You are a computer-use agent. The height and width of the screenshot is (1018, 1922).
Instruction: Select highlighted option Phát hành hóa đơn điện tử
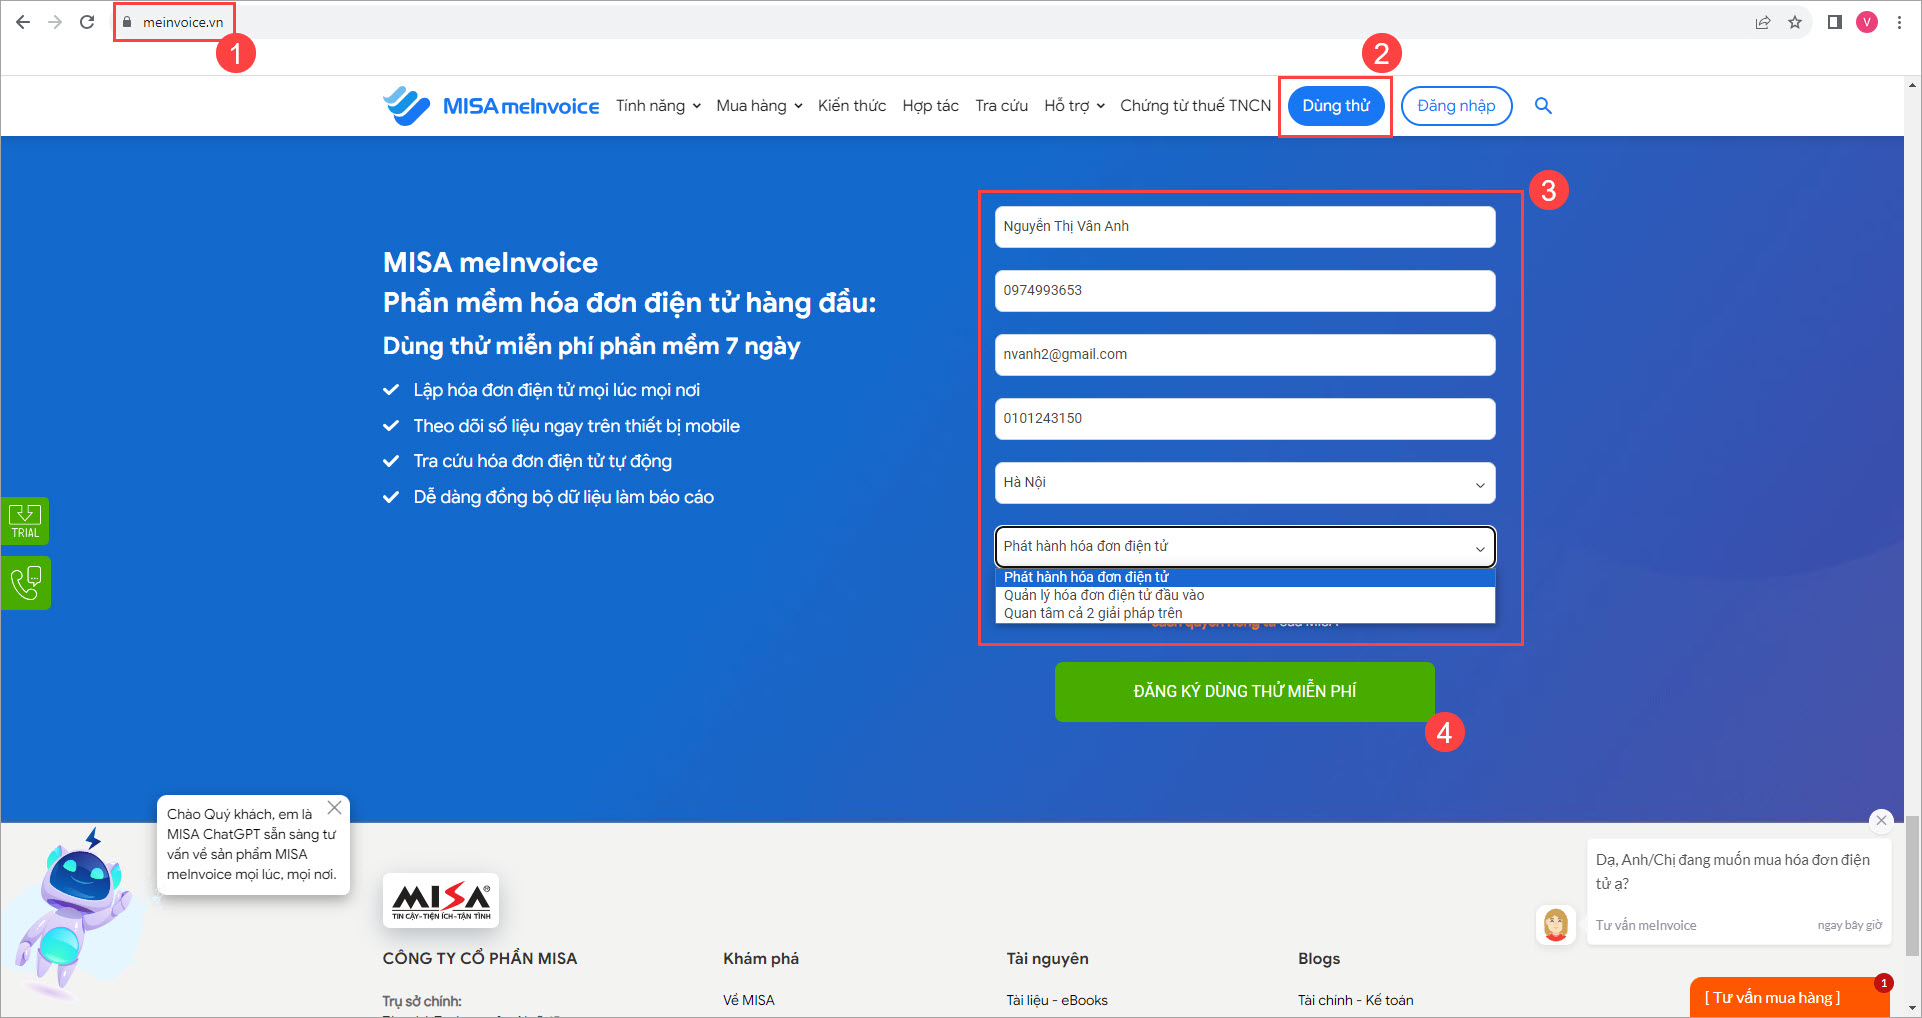pos(1245,577)
